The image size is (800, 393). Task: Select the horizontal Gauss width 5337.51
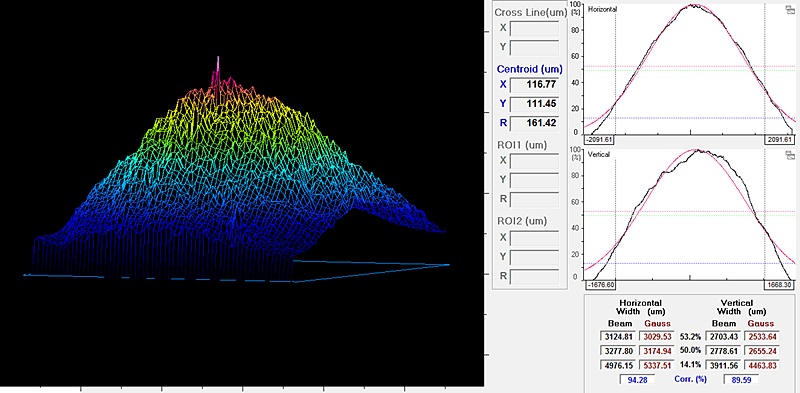tap(657, 365)
